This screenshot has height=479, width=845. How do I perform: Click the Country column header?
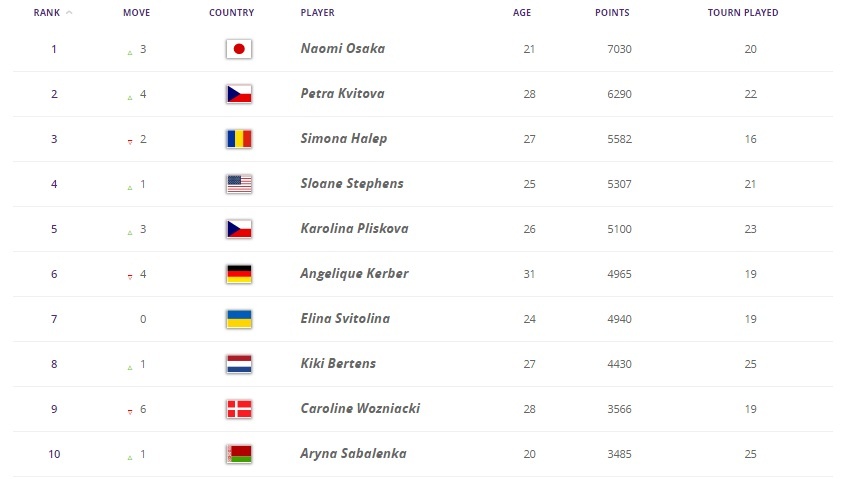click(231, 13)
